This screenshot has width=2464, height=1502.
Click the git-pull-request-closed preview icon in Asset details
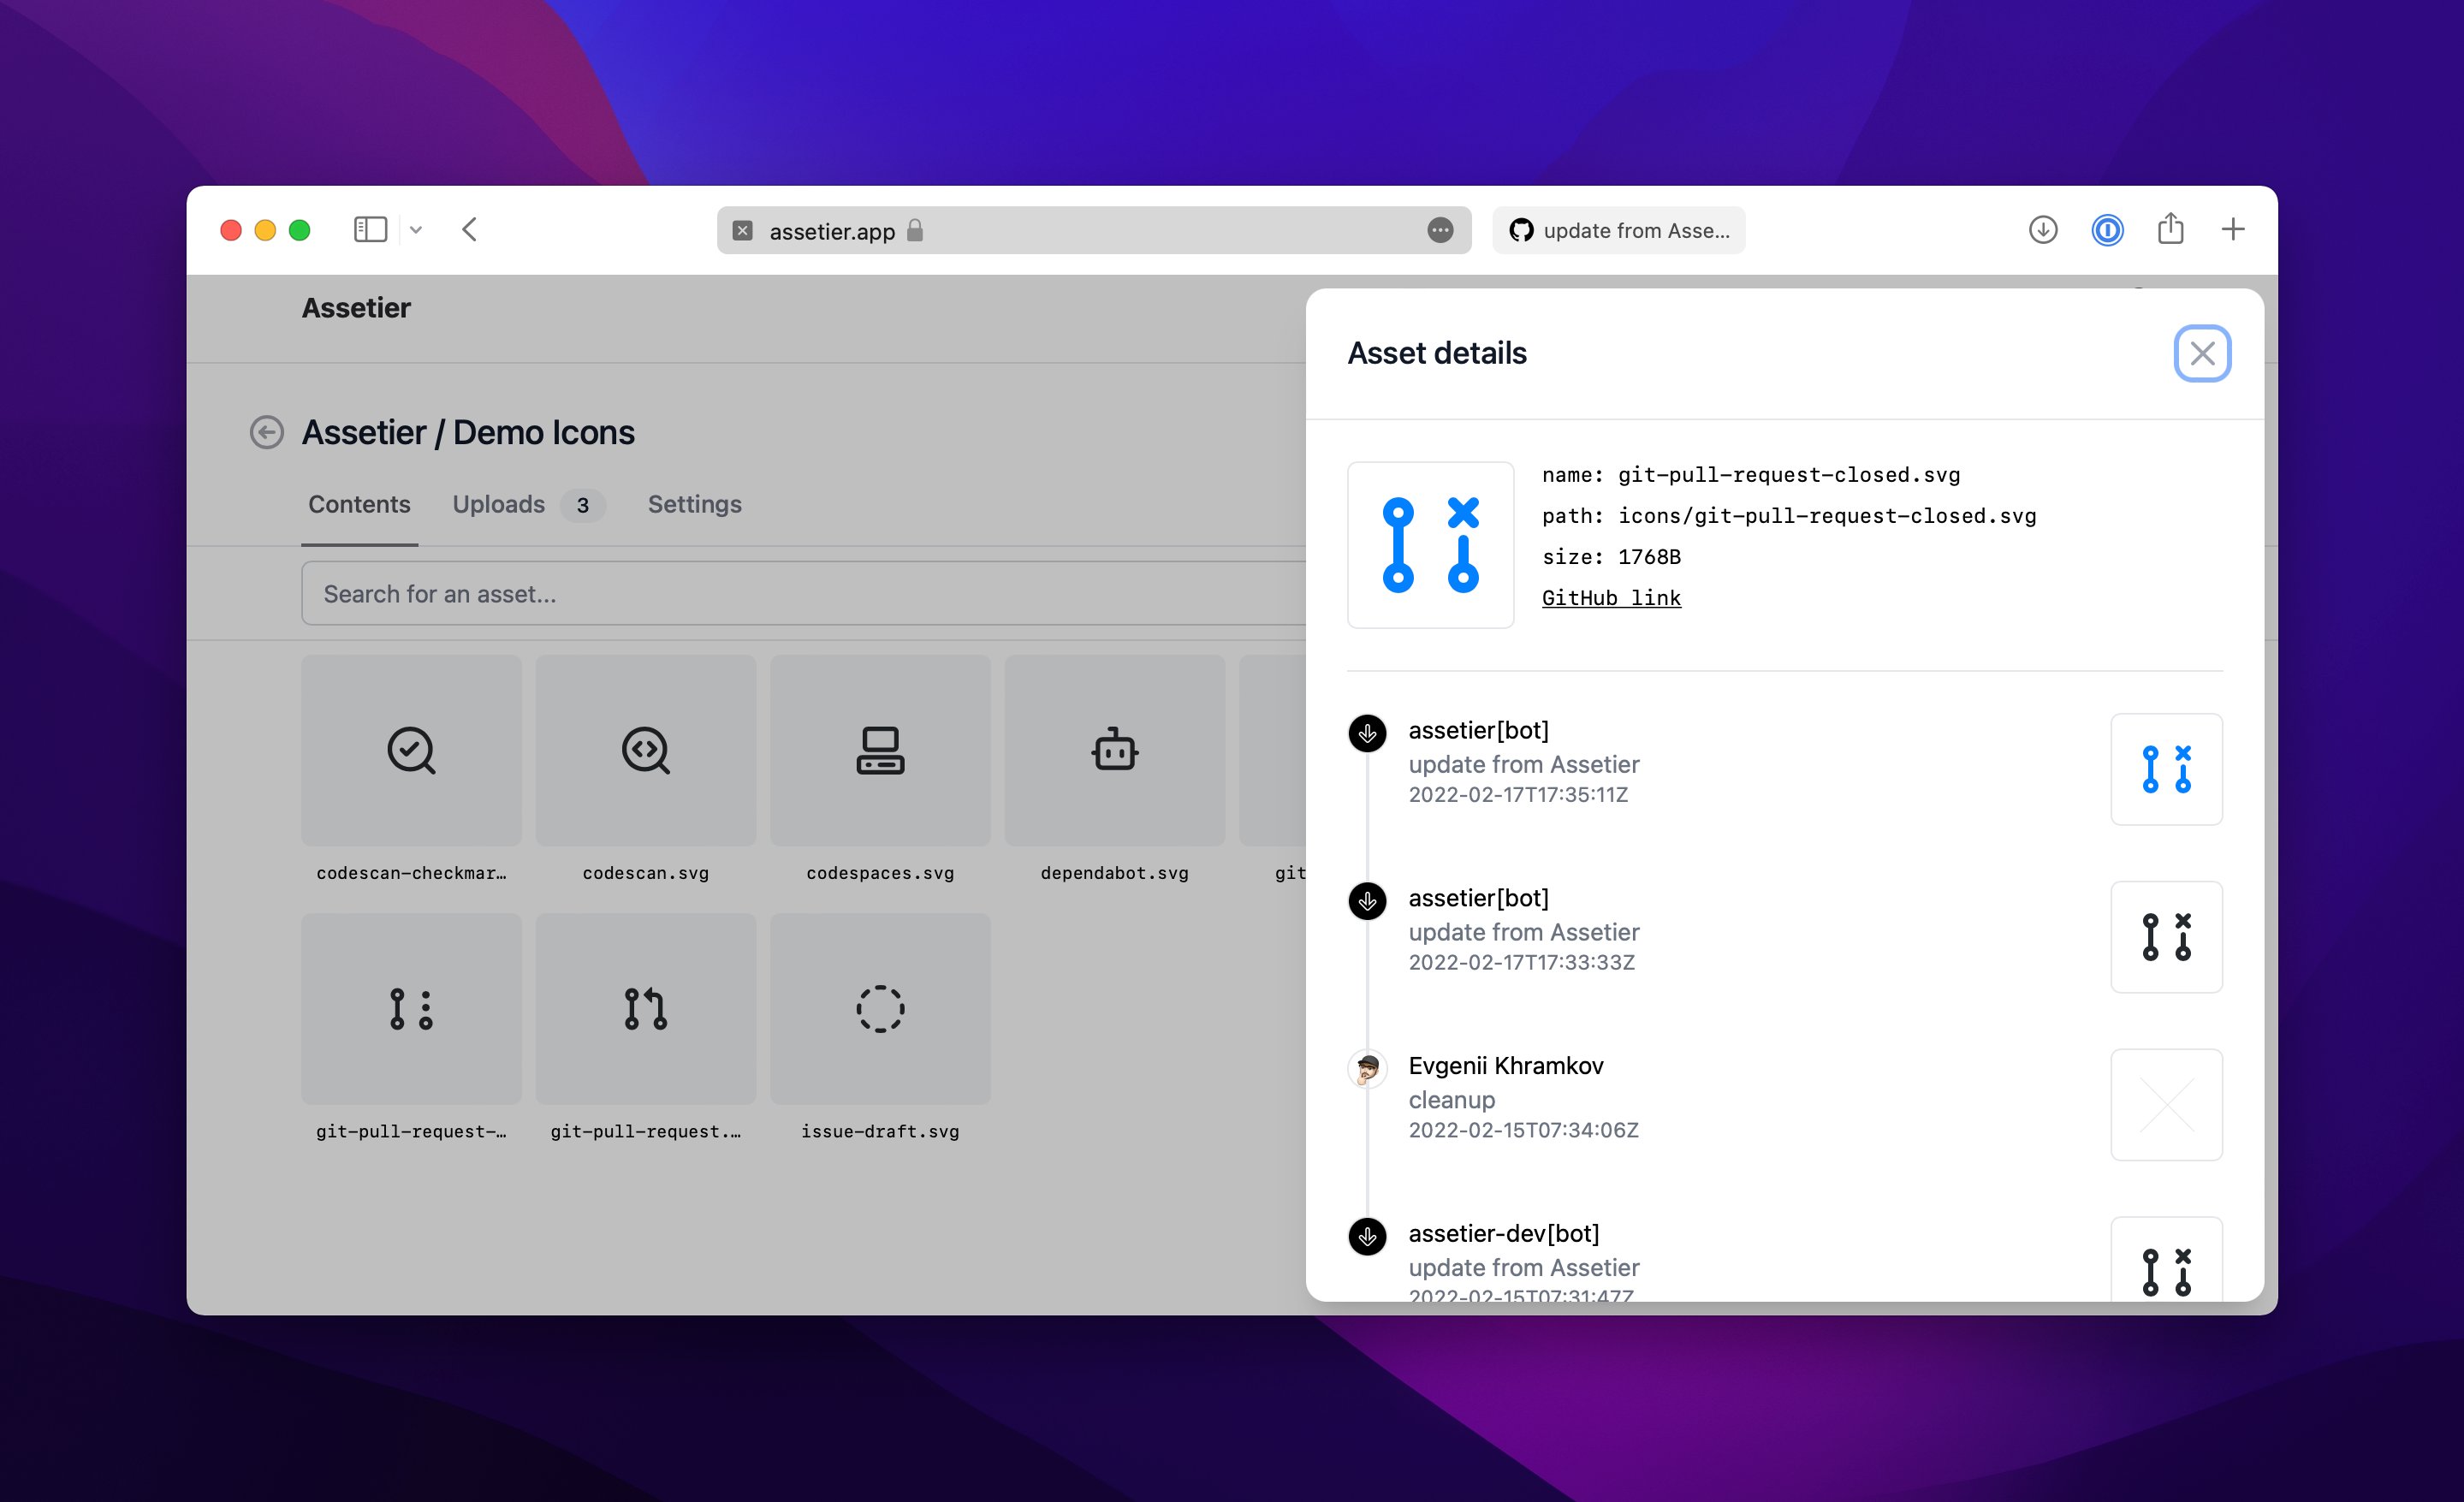pyautogui.click(x=1430, y=545)
